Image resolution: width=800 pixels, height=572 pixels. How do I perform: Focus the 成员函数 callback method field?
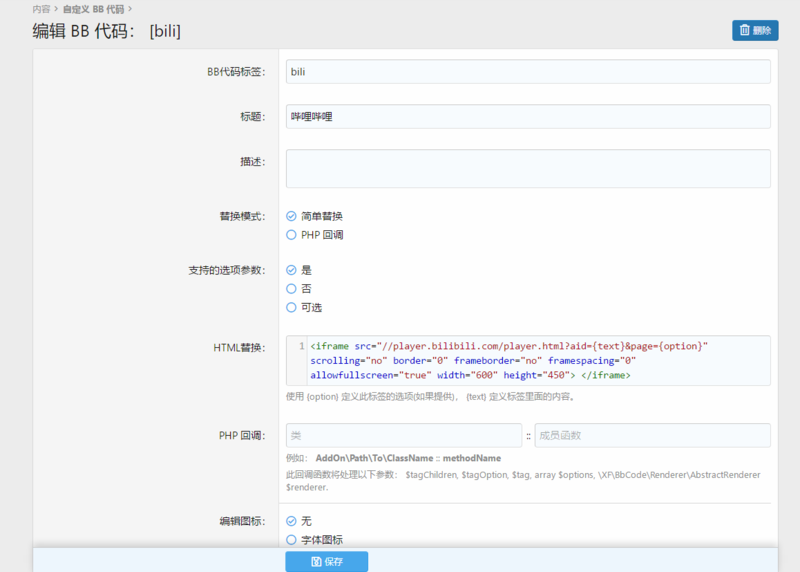click(652, 435)
